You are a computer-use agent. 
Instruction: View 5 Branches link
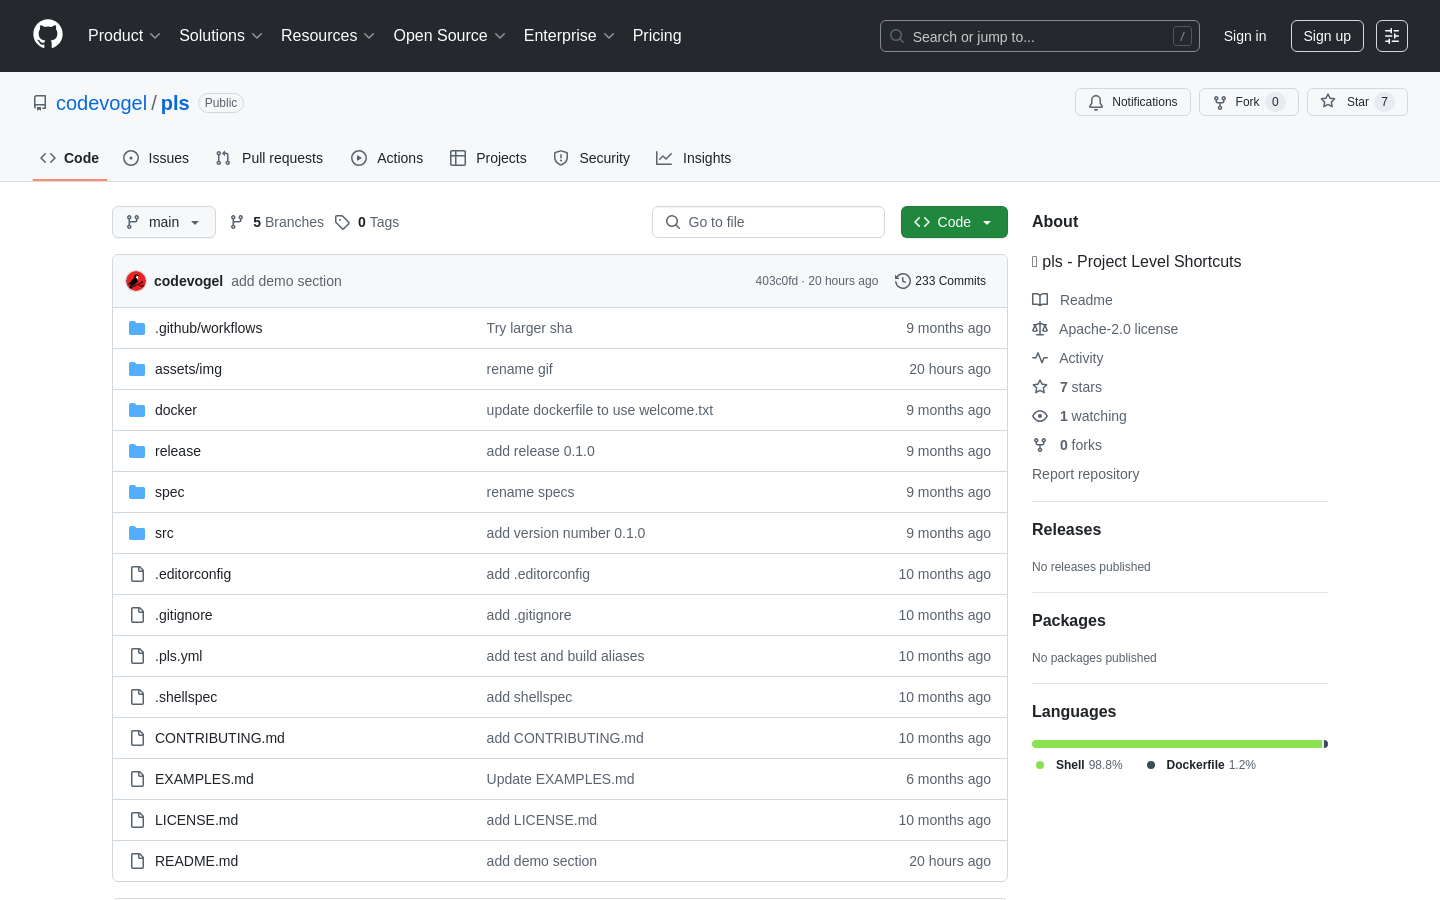tap(277, 222)
